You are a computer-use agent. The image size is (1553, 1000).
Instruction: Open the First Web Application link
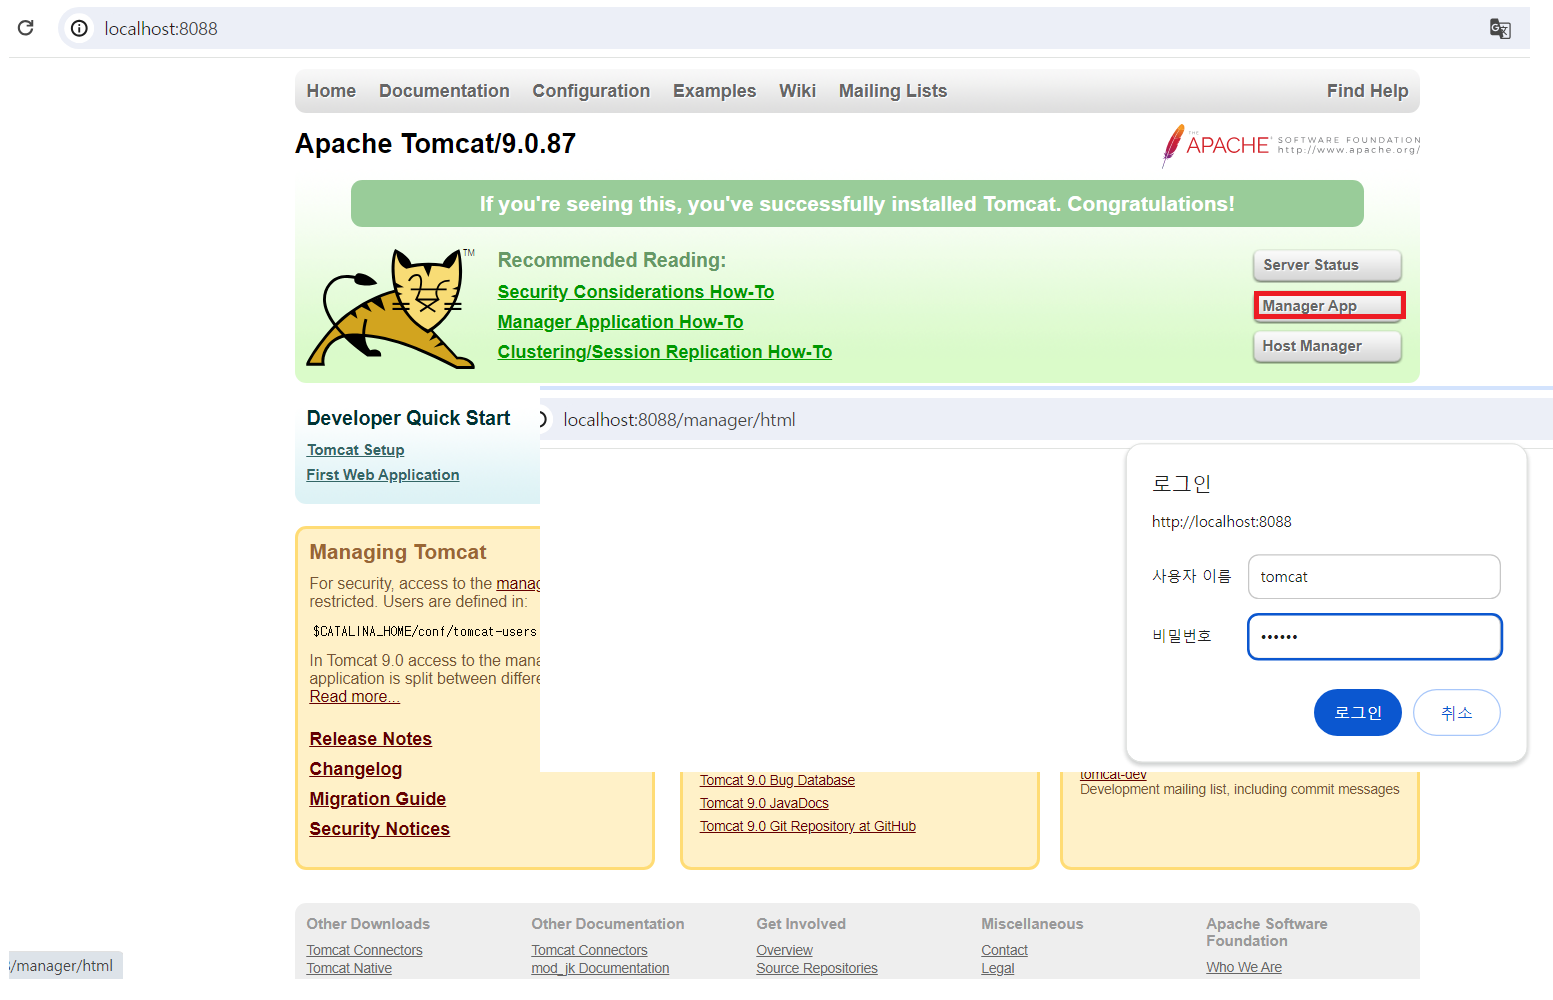point(383,475)
